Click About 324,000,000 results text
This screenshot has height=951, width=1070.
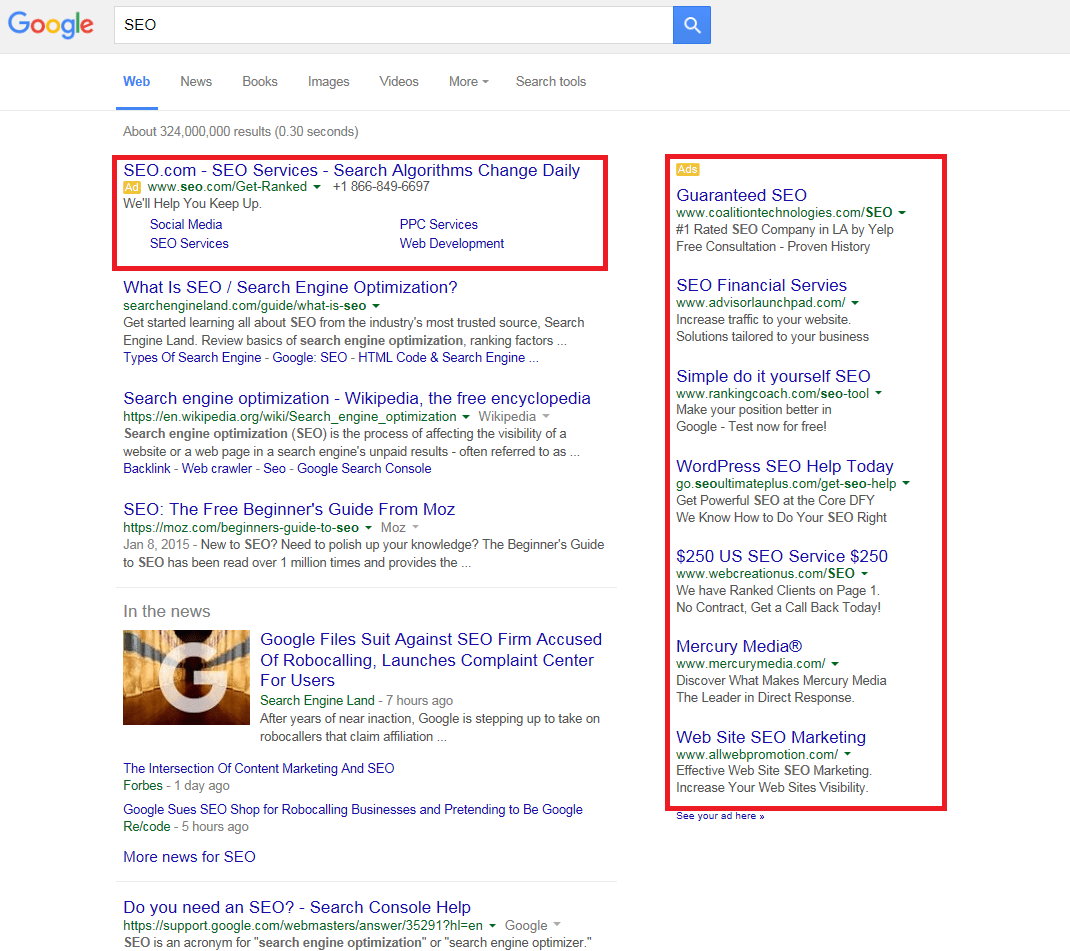click(240, 132)
